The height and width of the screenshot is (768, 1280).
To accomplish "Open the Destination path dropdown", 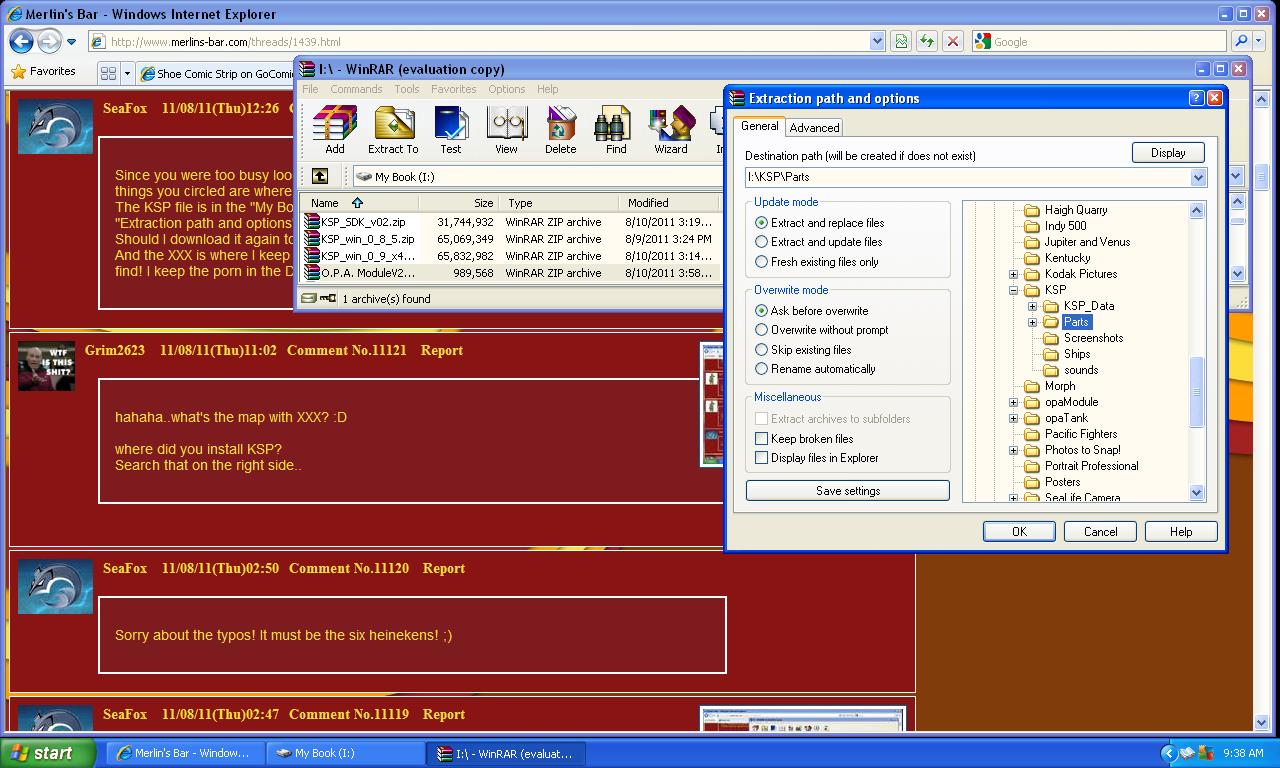I will [1198, 177].
